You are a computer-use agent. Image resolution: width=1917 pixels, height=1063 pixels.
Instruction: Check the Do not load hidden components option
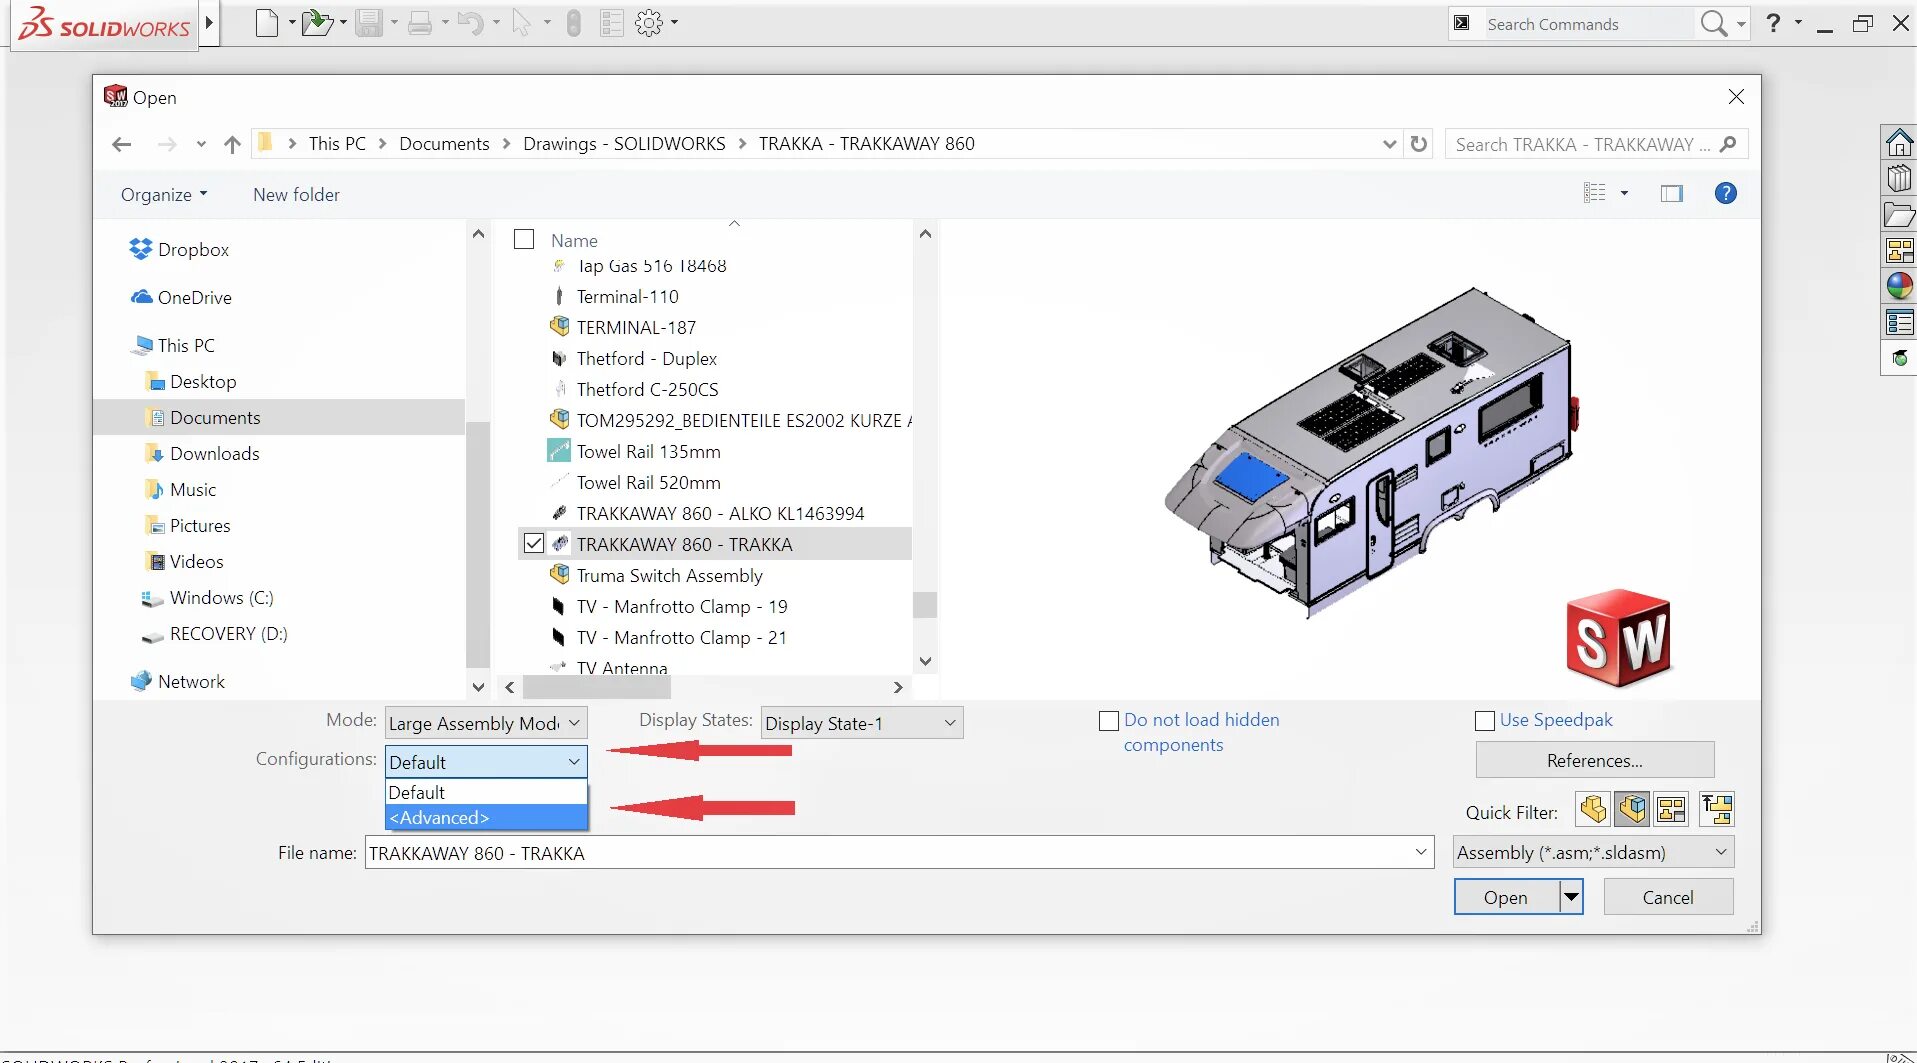pyautogui.click(x=1107, y=720)
